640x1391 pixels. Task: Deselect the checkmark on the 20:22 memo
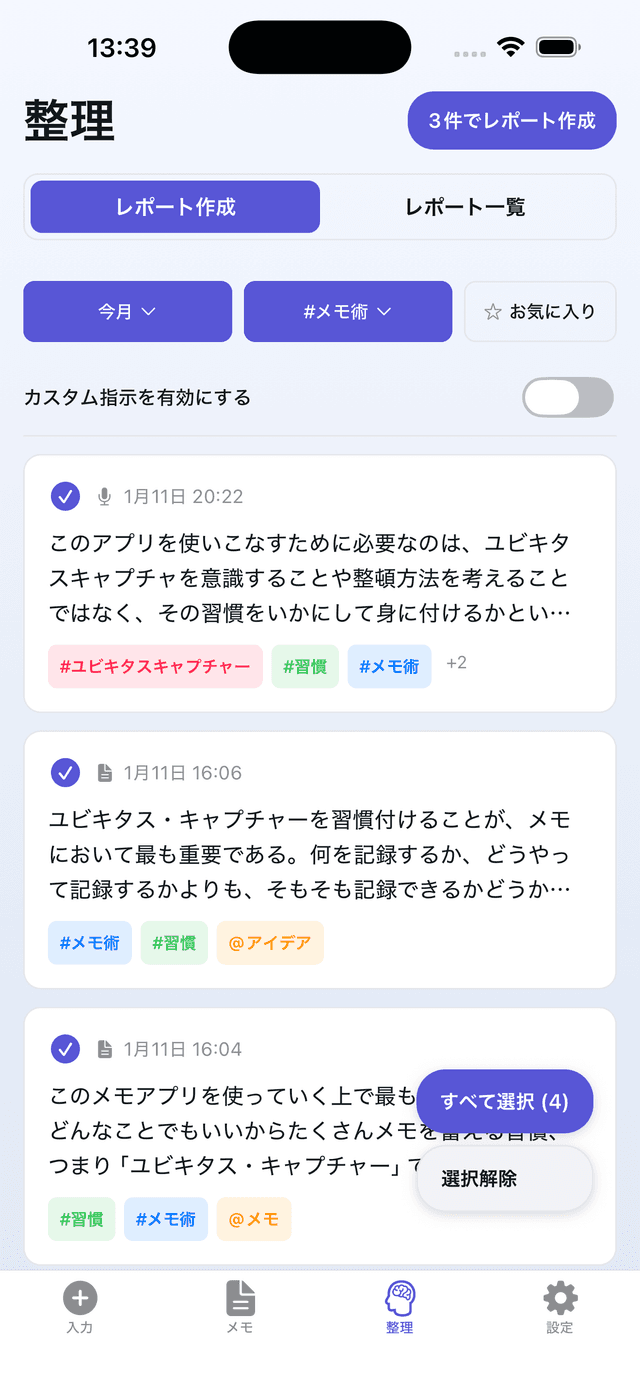tap(65, 496)
